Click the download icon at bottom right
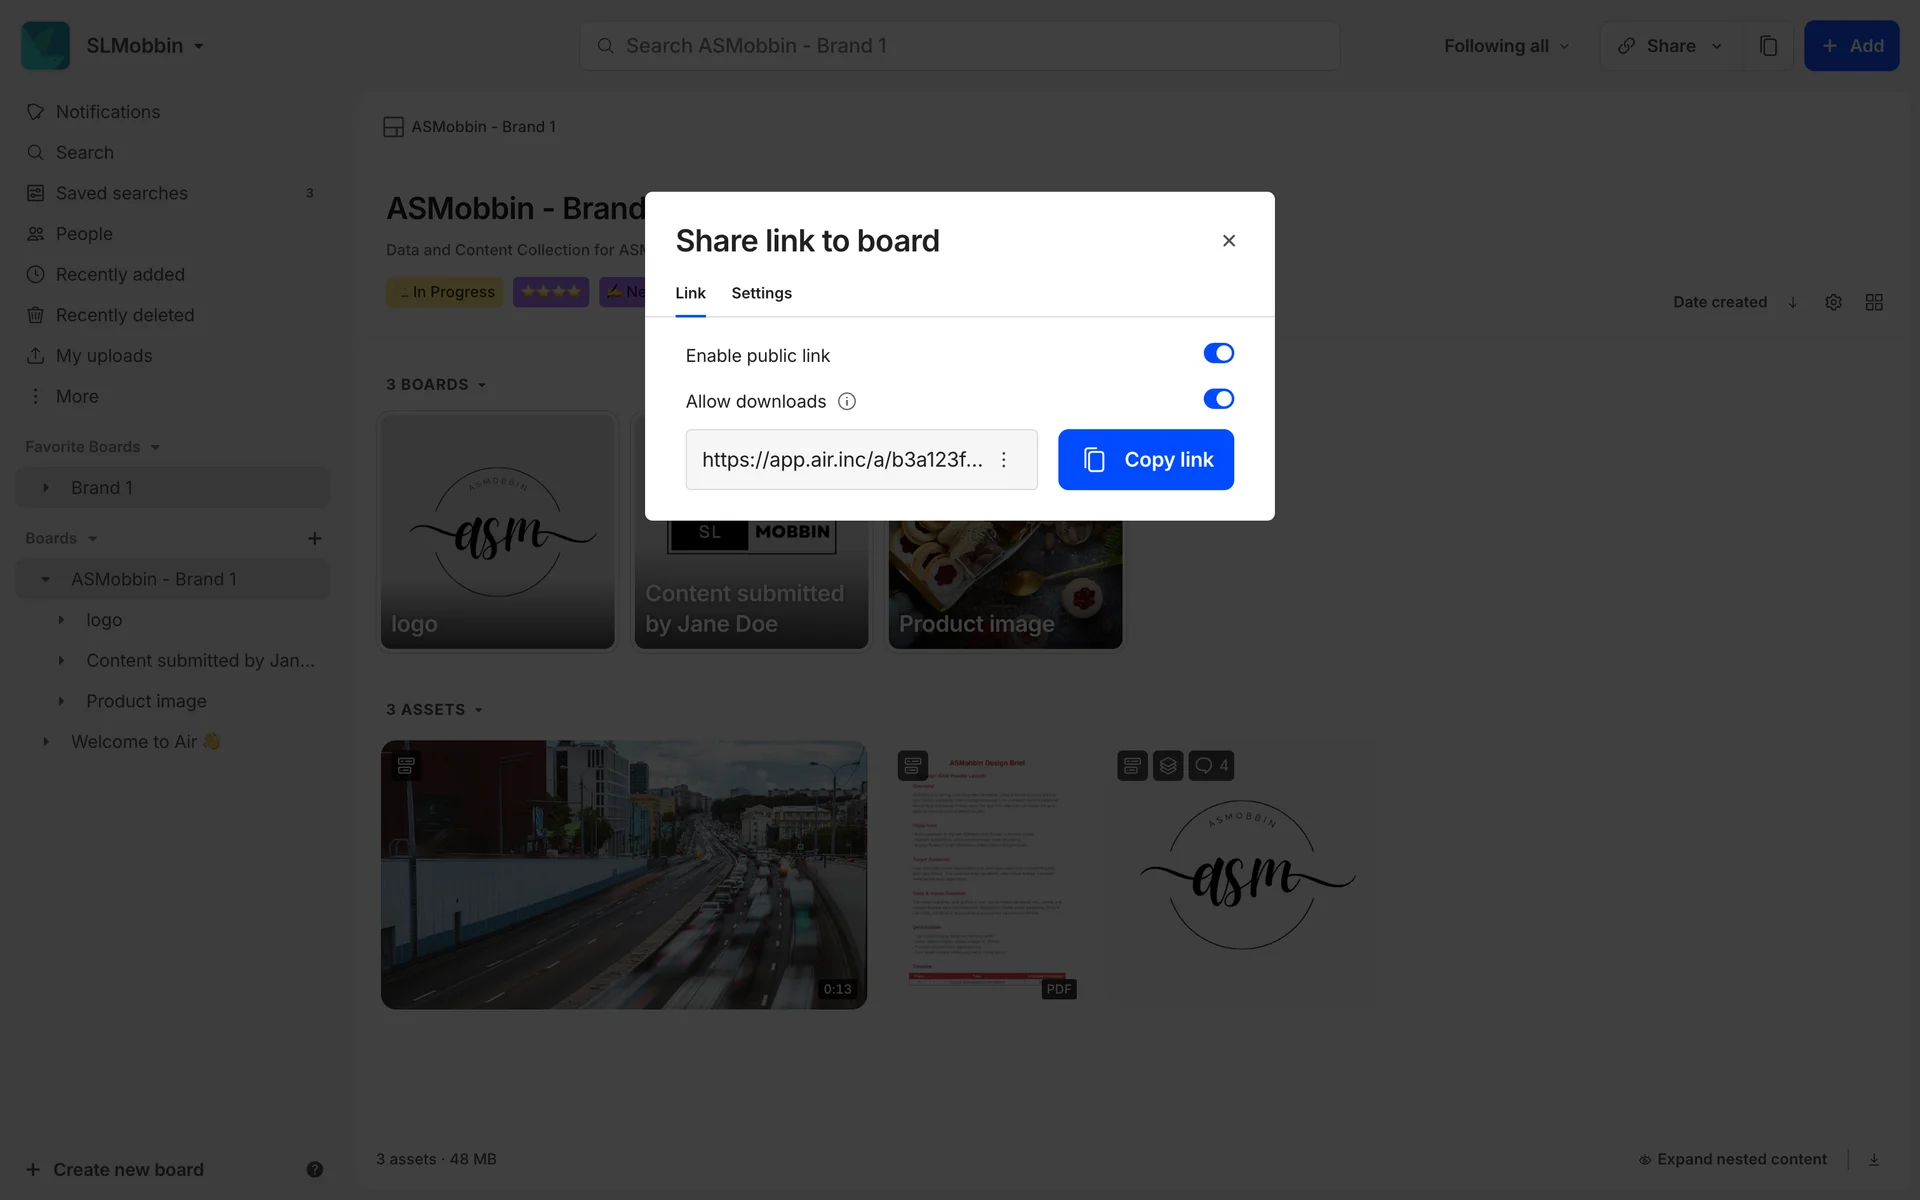This screenshot has width=1920, height=1200. coord(1874,1160)
